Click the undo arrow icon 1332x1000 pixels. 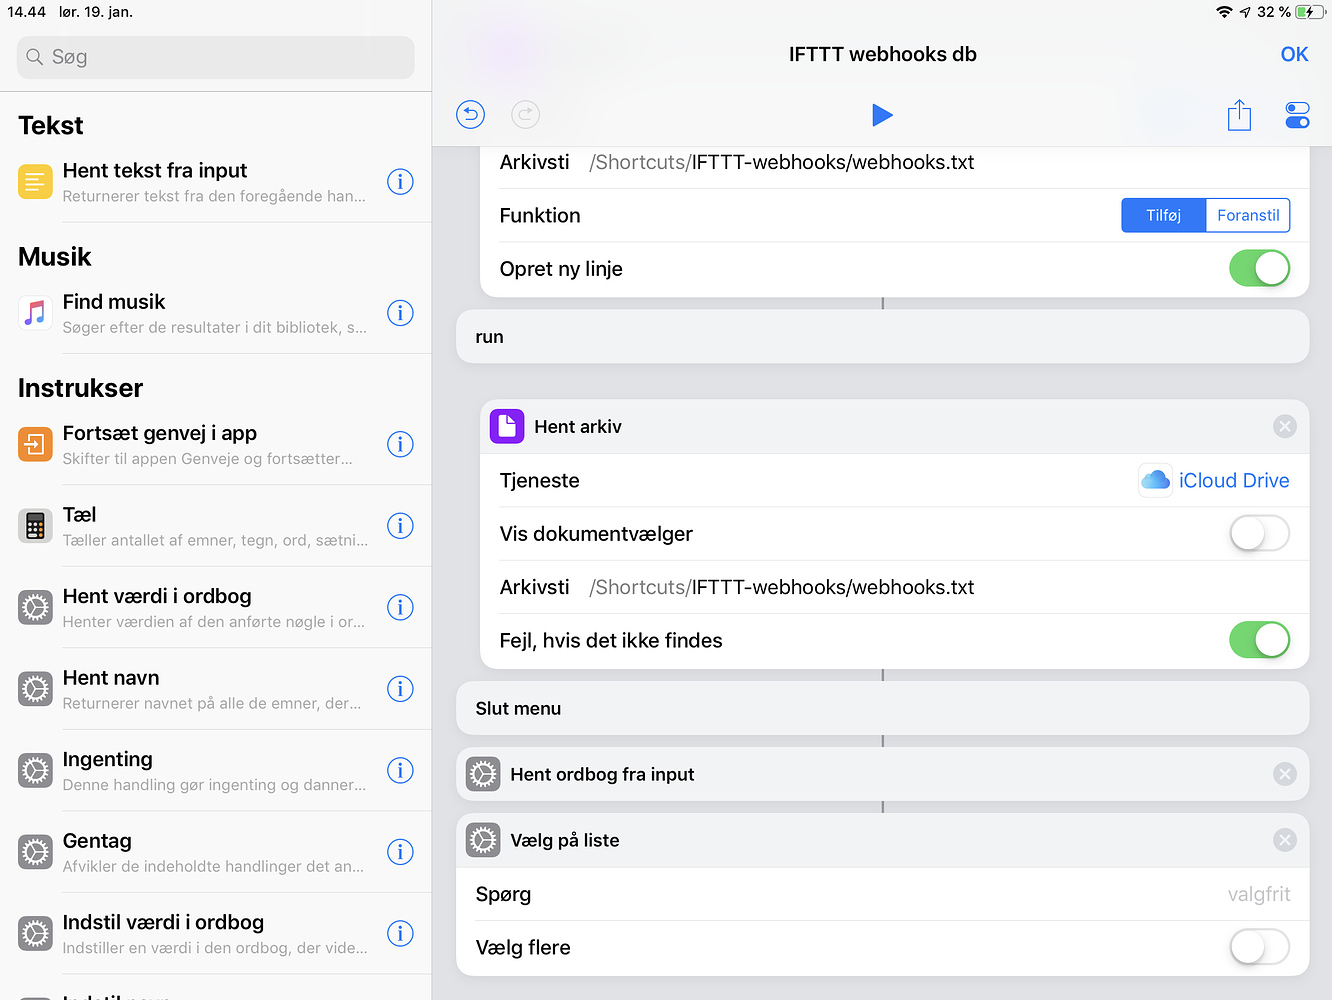(470, 114)
